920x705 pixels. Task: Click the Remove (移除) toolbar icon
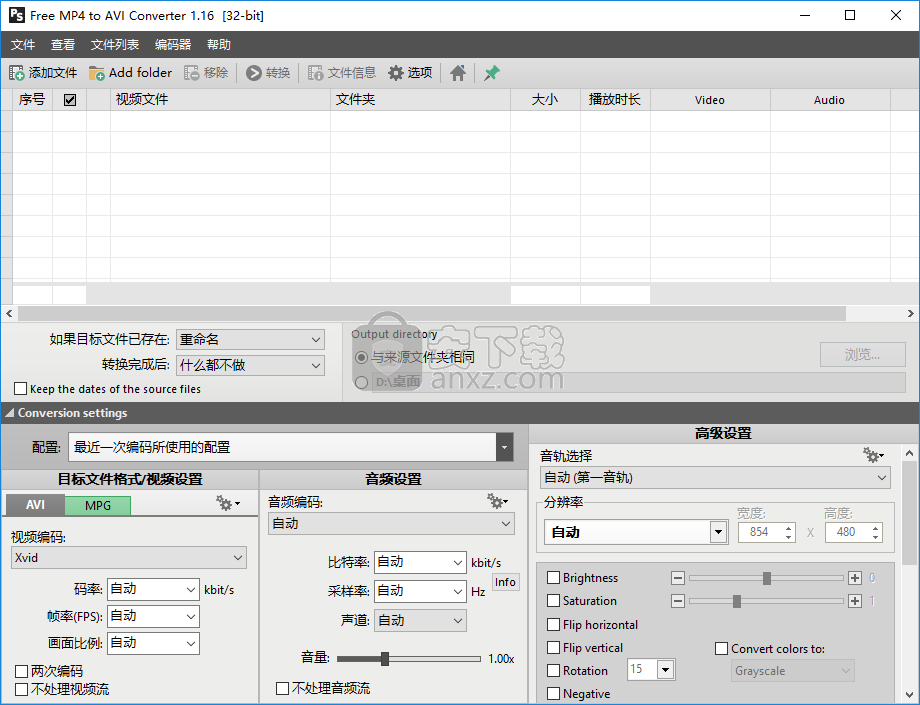click(191, 73)
